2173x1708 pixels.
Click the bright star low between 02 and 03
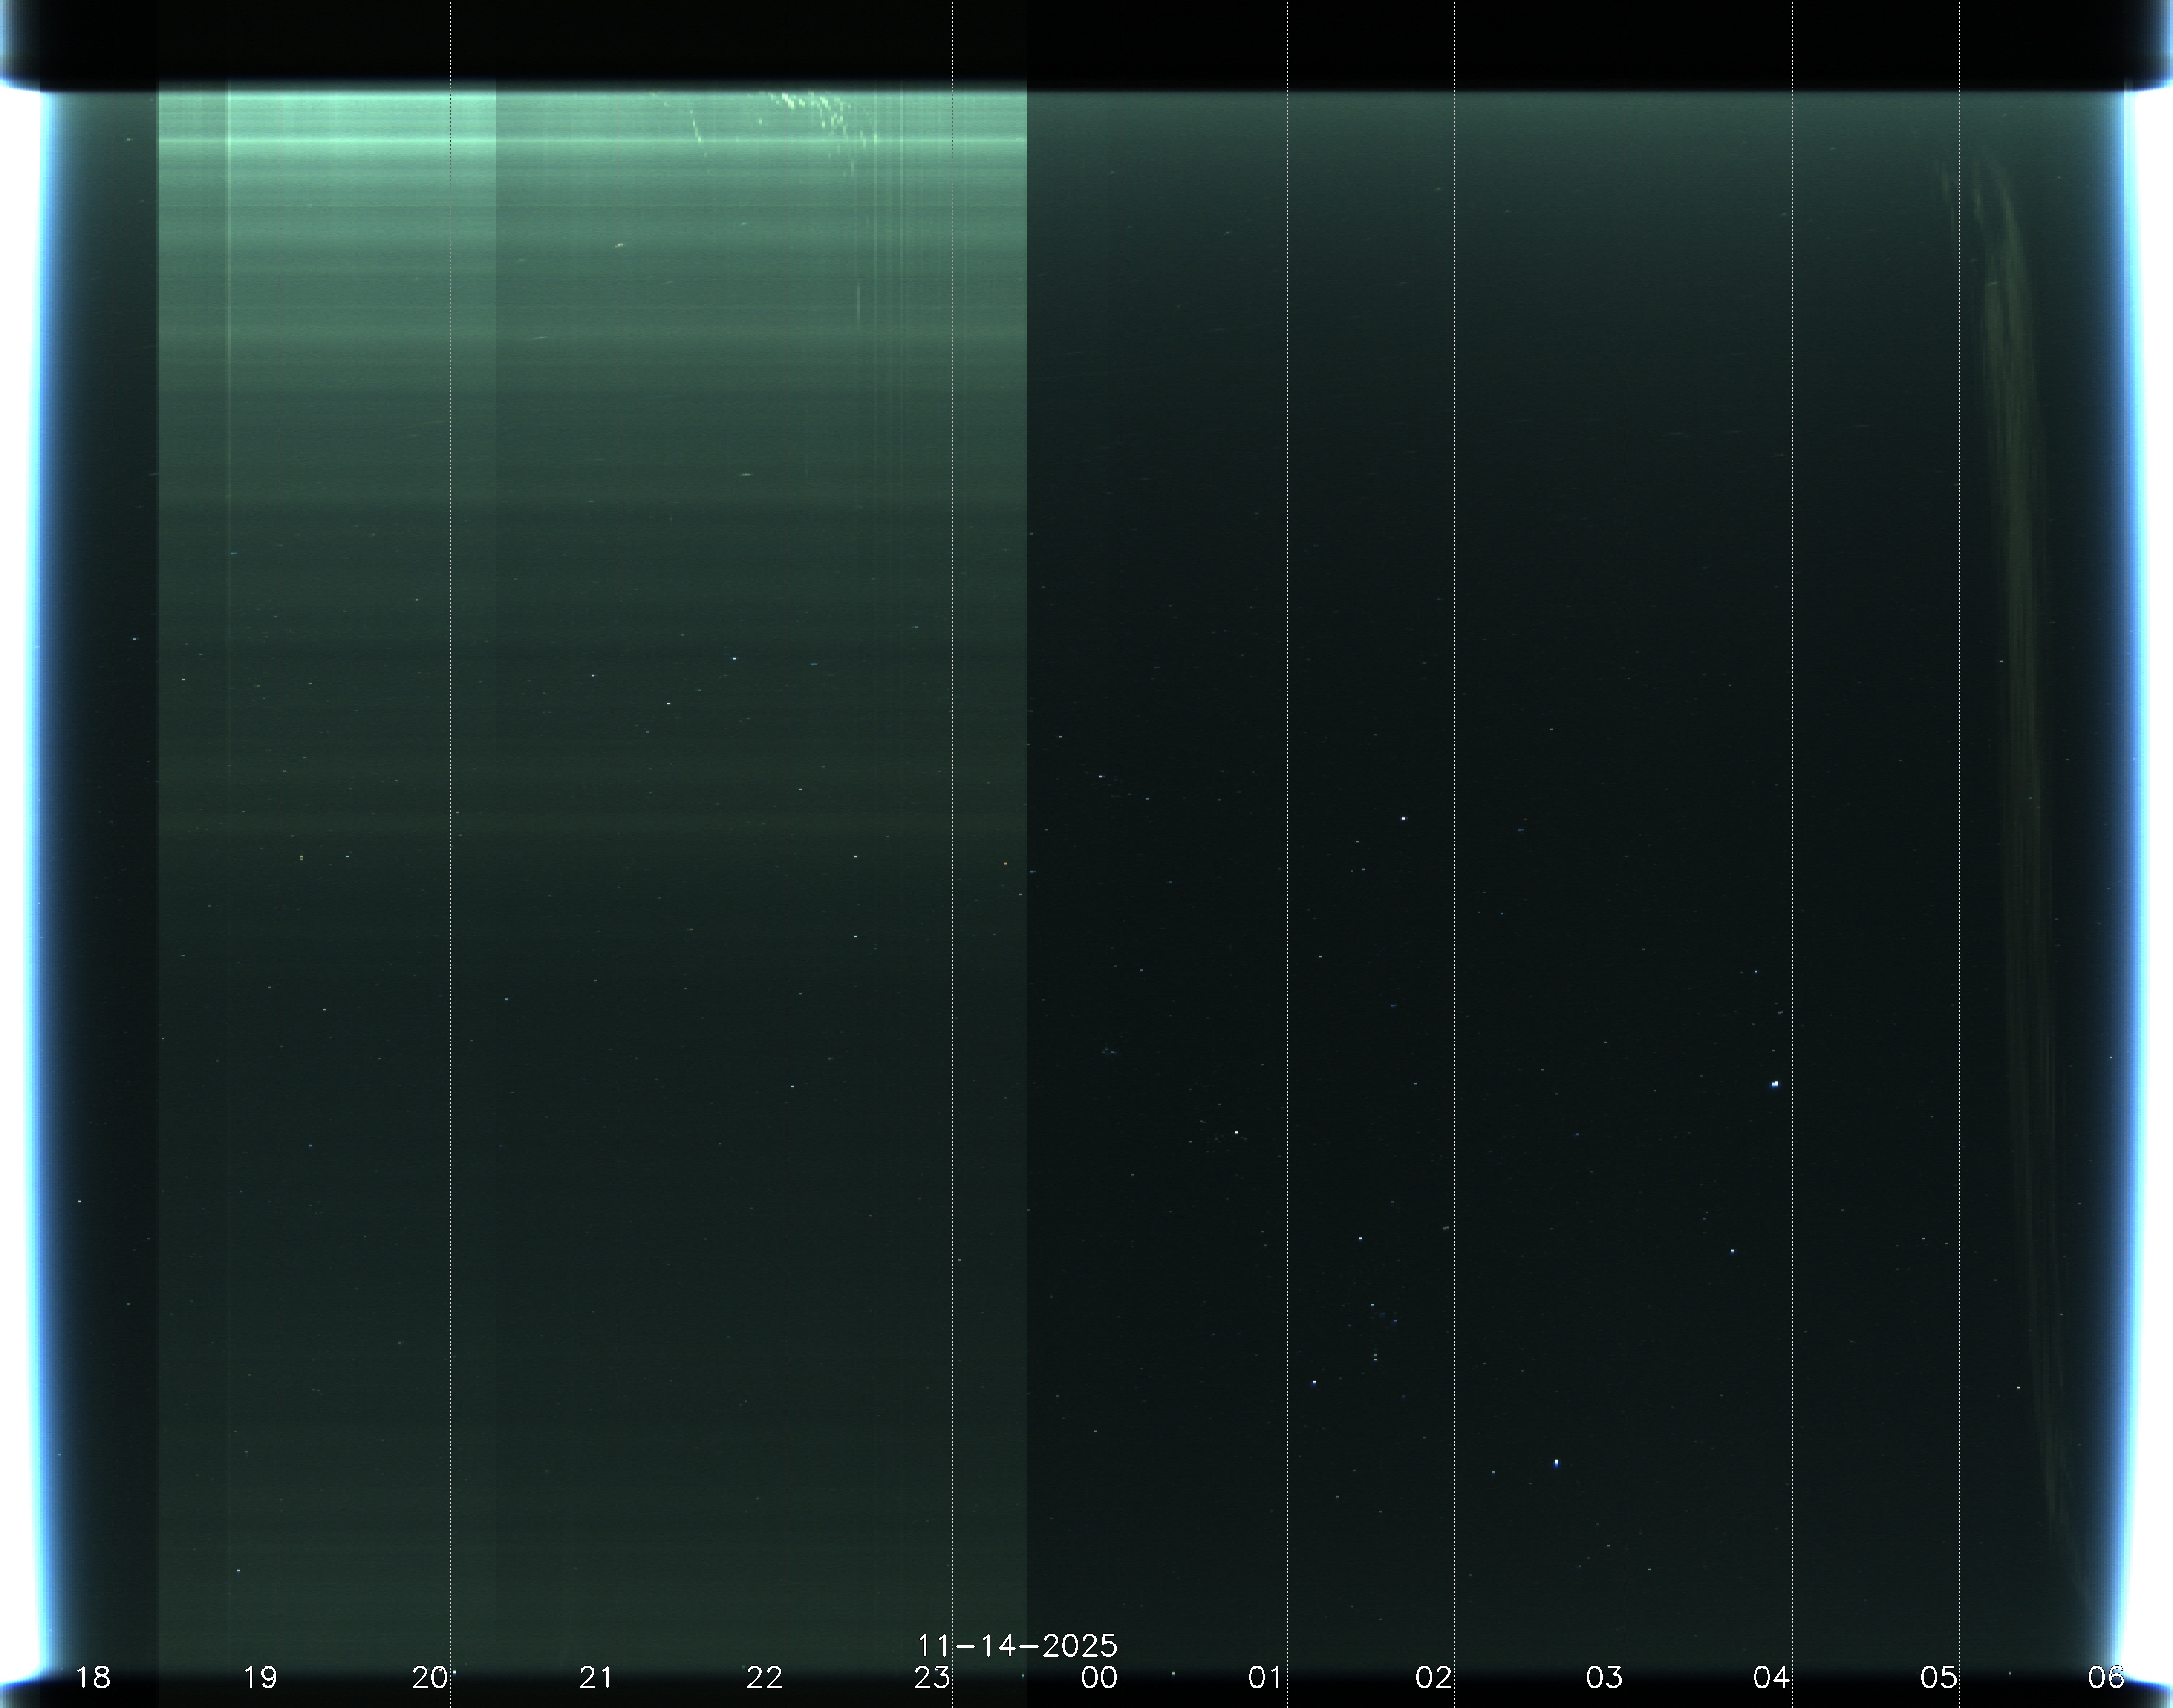tap(1556, 1463)
